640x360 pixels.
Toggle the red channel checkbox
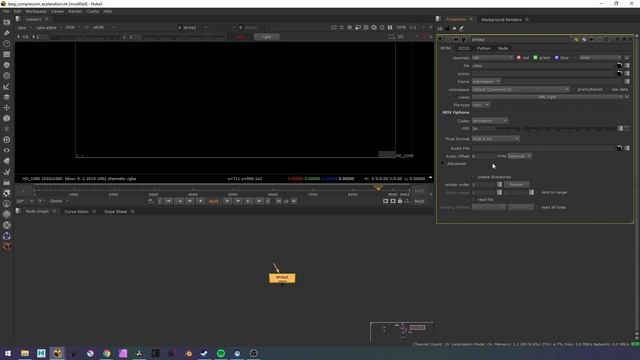(x=519, y=58)
